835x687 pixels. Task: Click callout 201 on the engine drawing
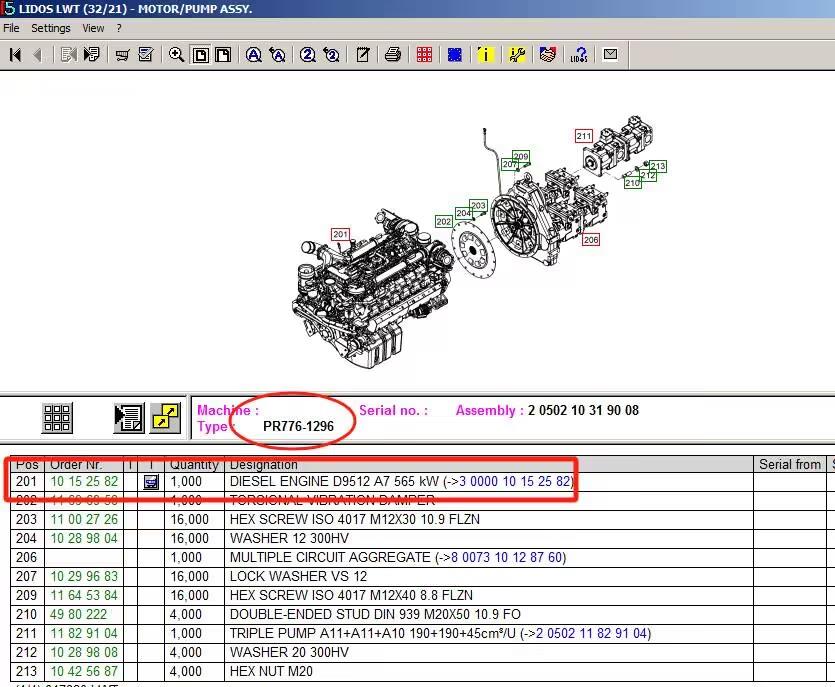tap(340, 234)
